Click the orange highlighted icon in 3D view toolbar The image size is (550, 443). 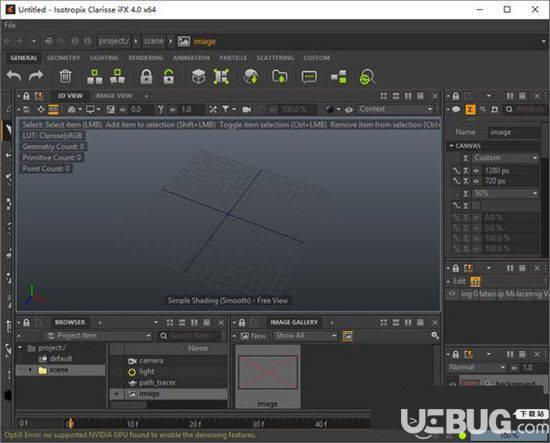pos(53,109)
